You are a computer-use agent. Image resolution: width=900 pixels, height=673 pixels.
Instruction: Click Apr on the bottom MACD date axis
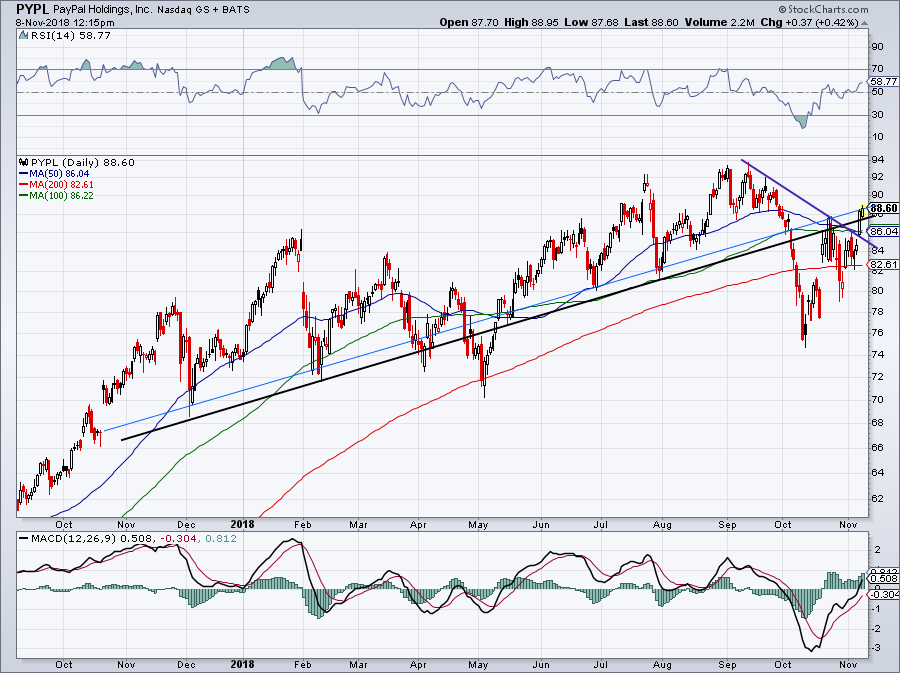click(x=418, y=664)
